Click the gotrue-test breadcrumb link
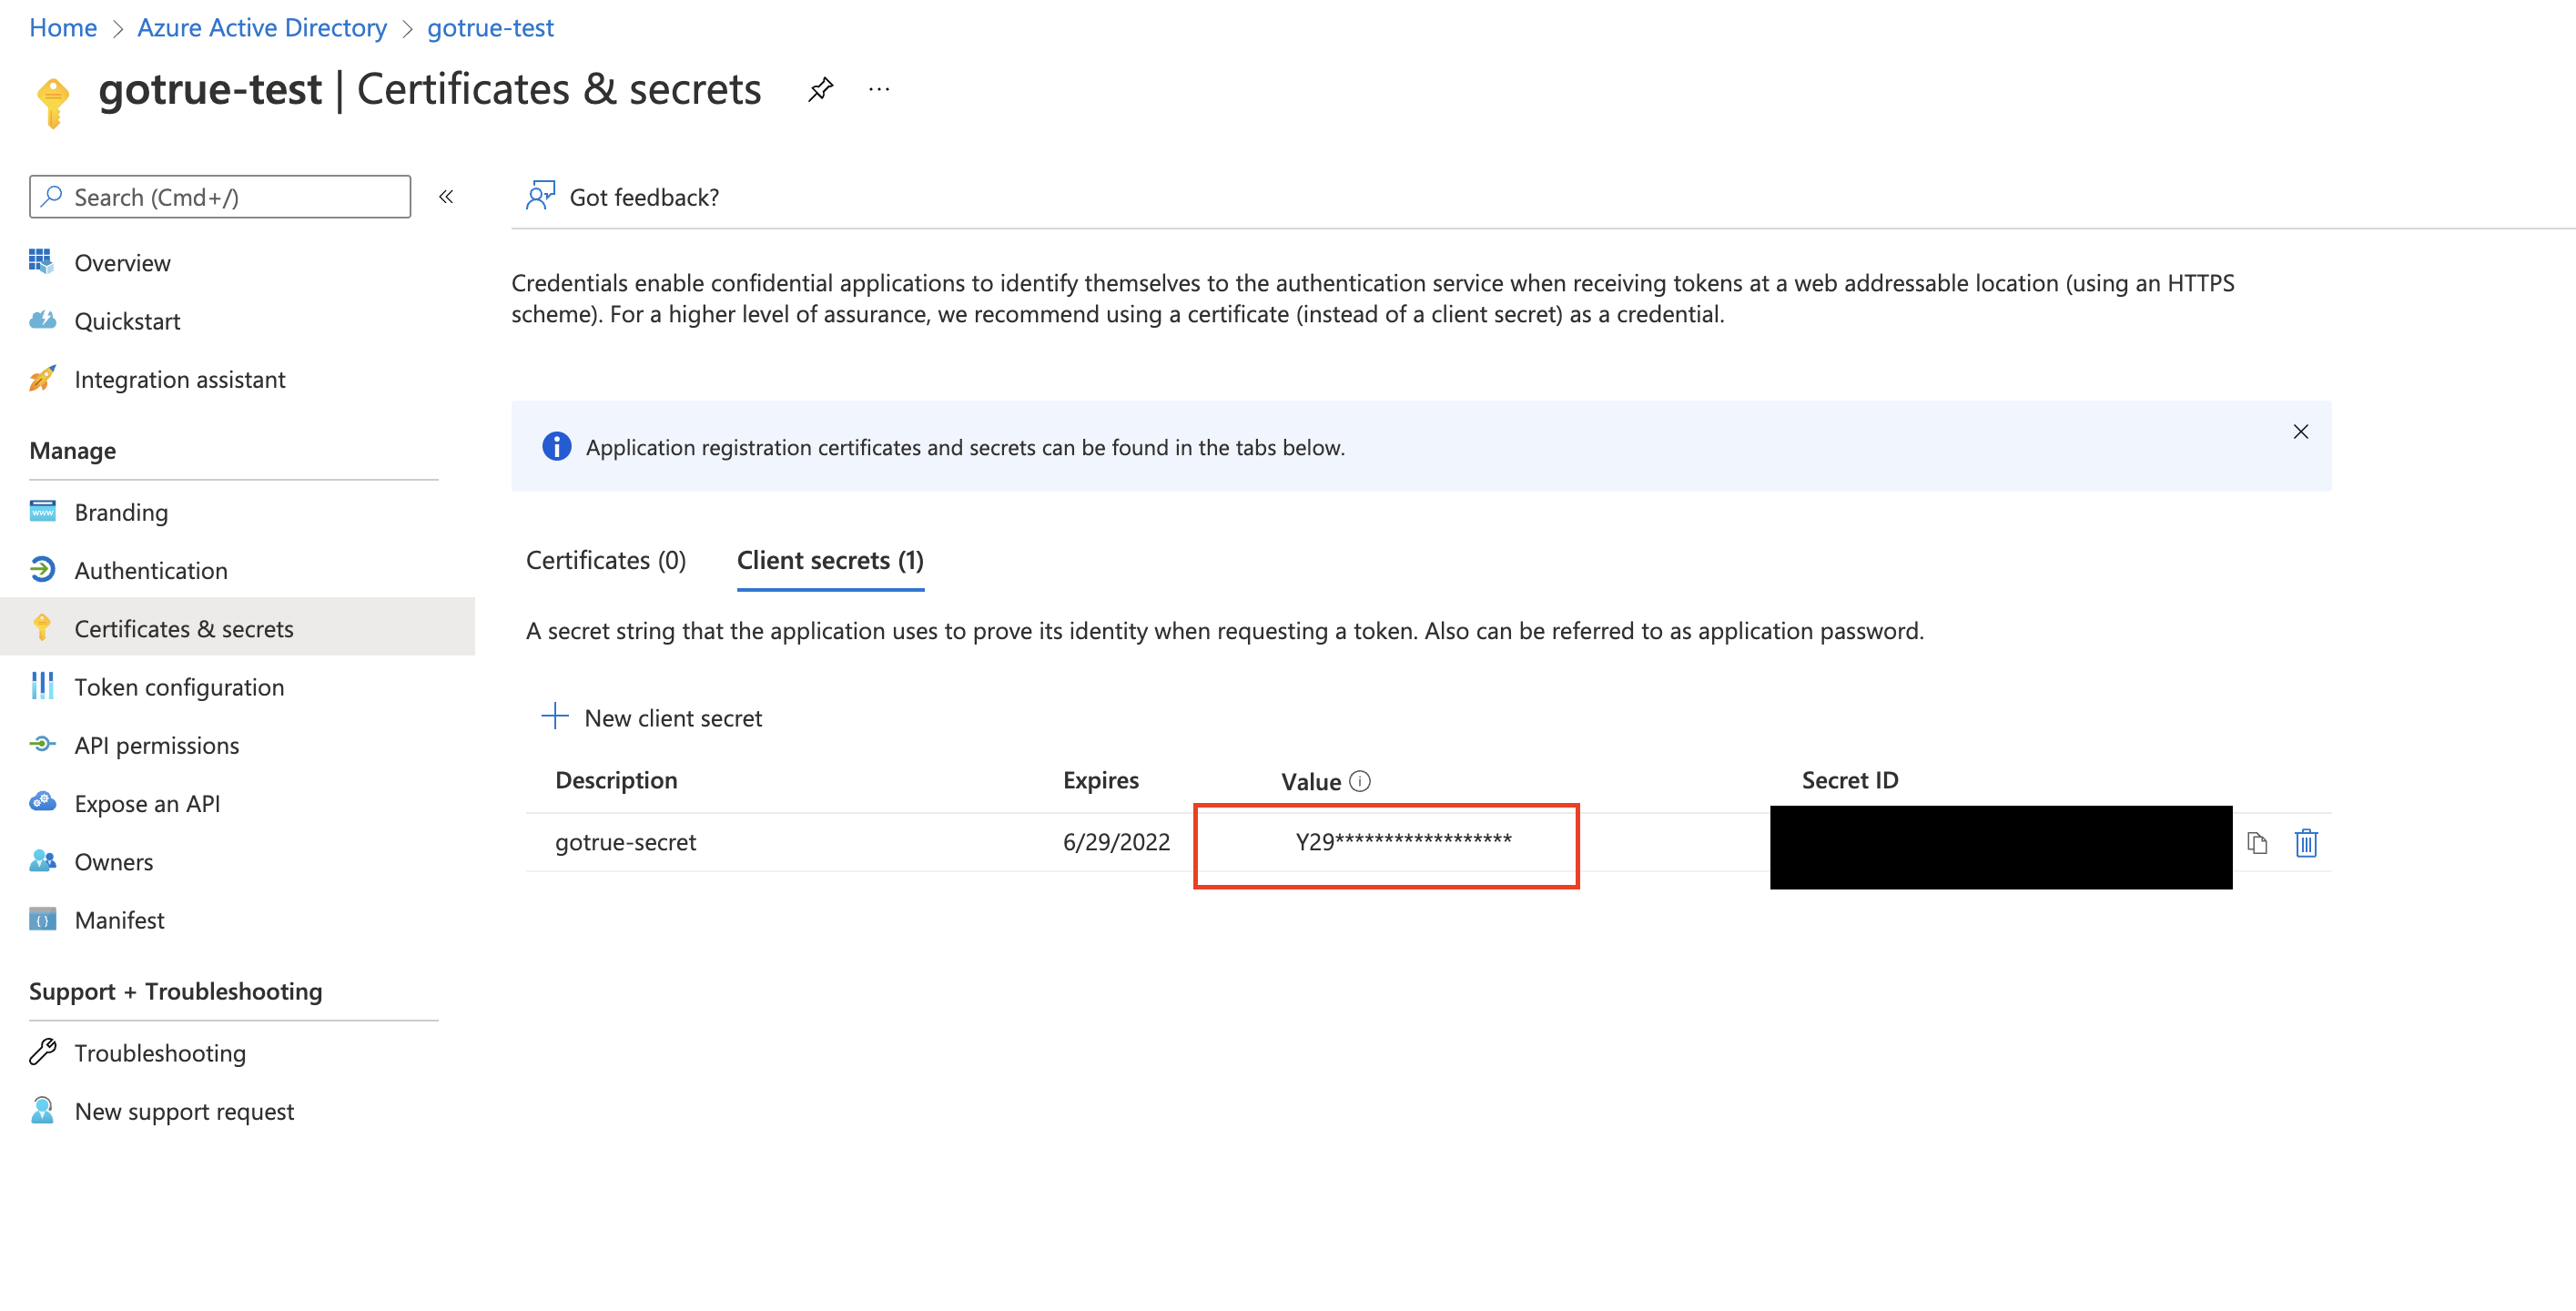Screen dimensions: 2576x1311 tap(490, 28)
